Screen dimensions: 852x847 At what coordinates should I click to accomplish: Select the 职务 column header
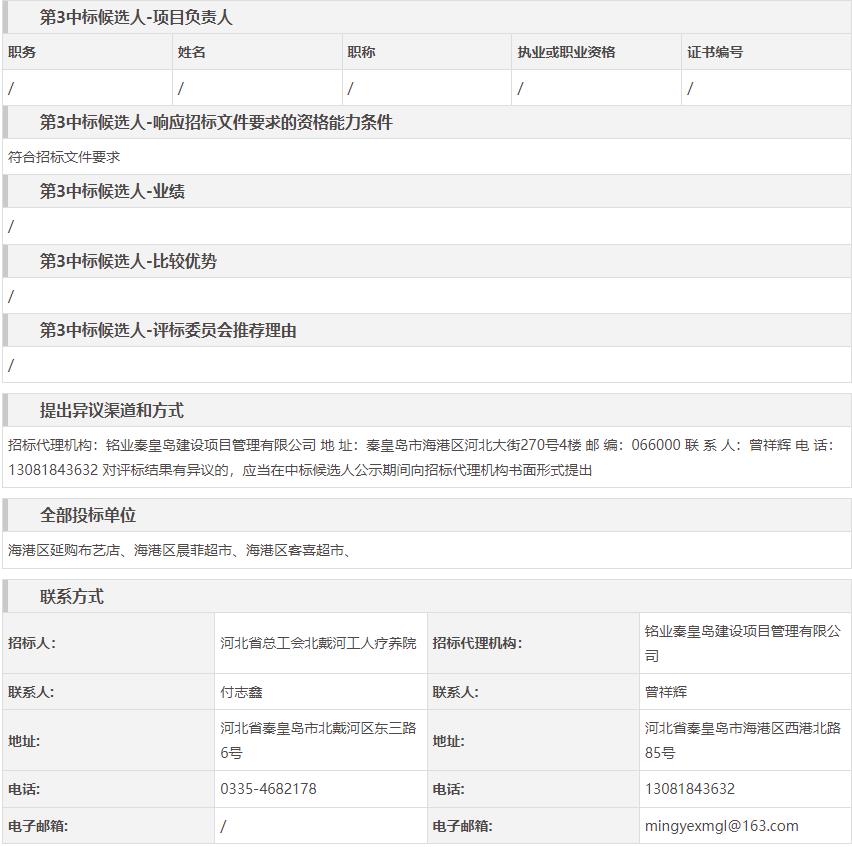[22, 52]
